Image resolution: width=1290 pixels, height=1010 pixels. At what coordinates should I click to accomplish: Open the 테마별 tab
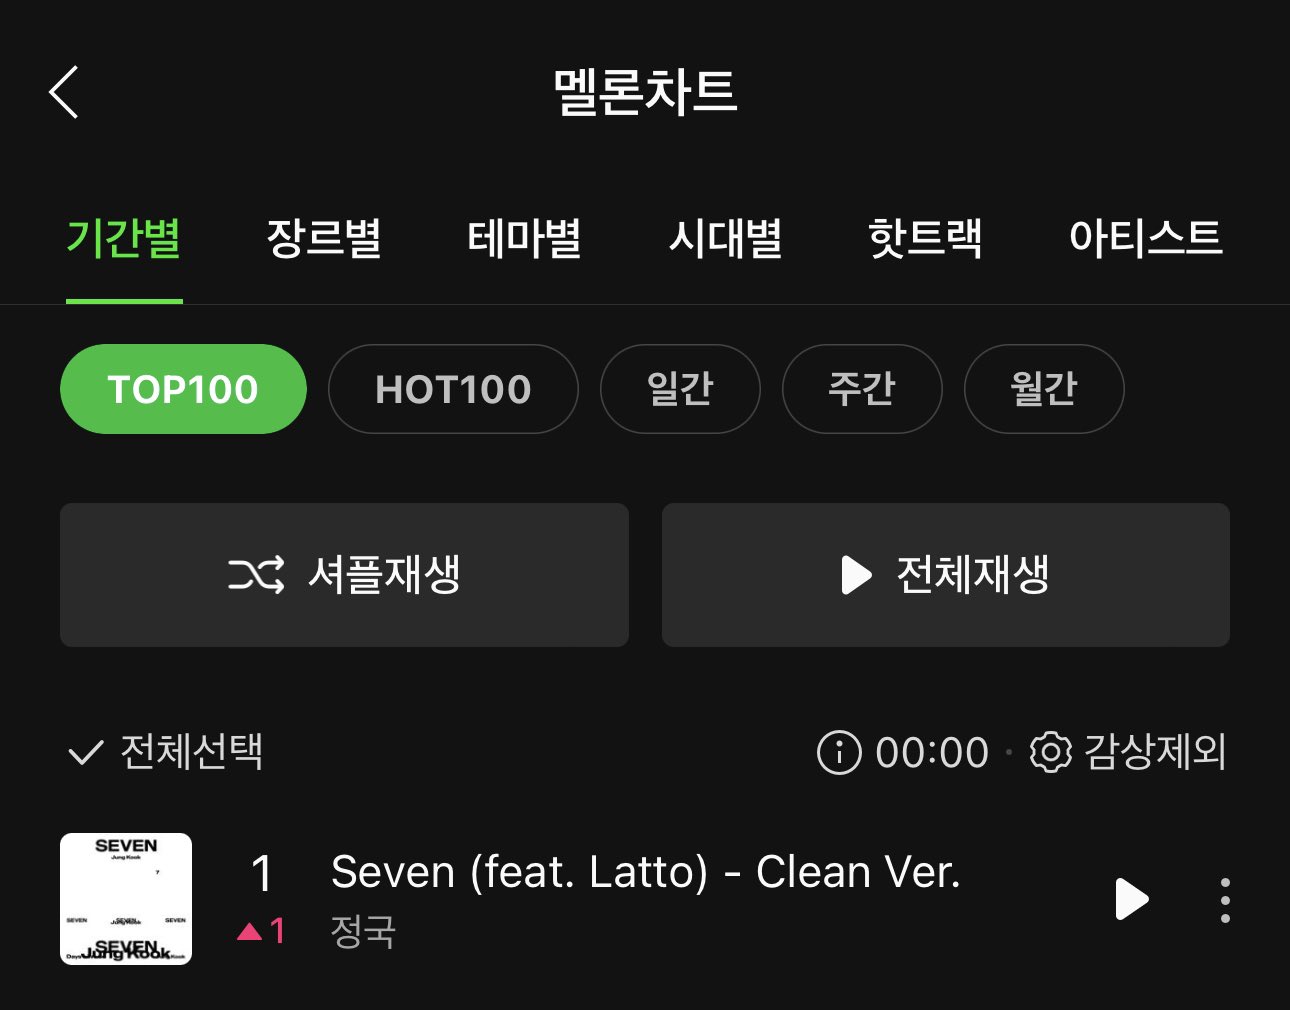[x=524, y=239]
